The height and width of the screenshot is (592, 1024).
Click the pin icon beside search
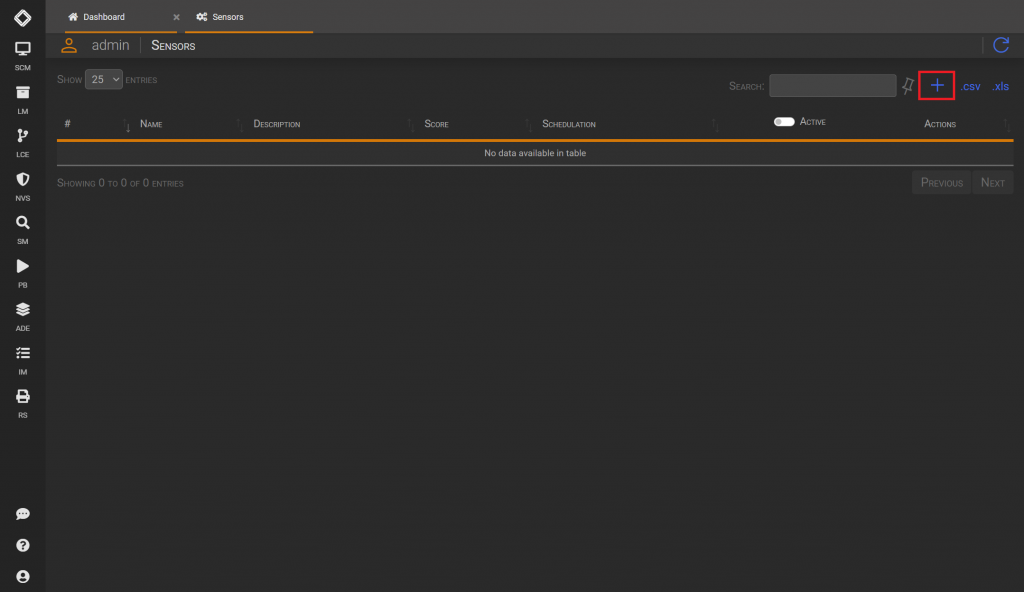908,86
